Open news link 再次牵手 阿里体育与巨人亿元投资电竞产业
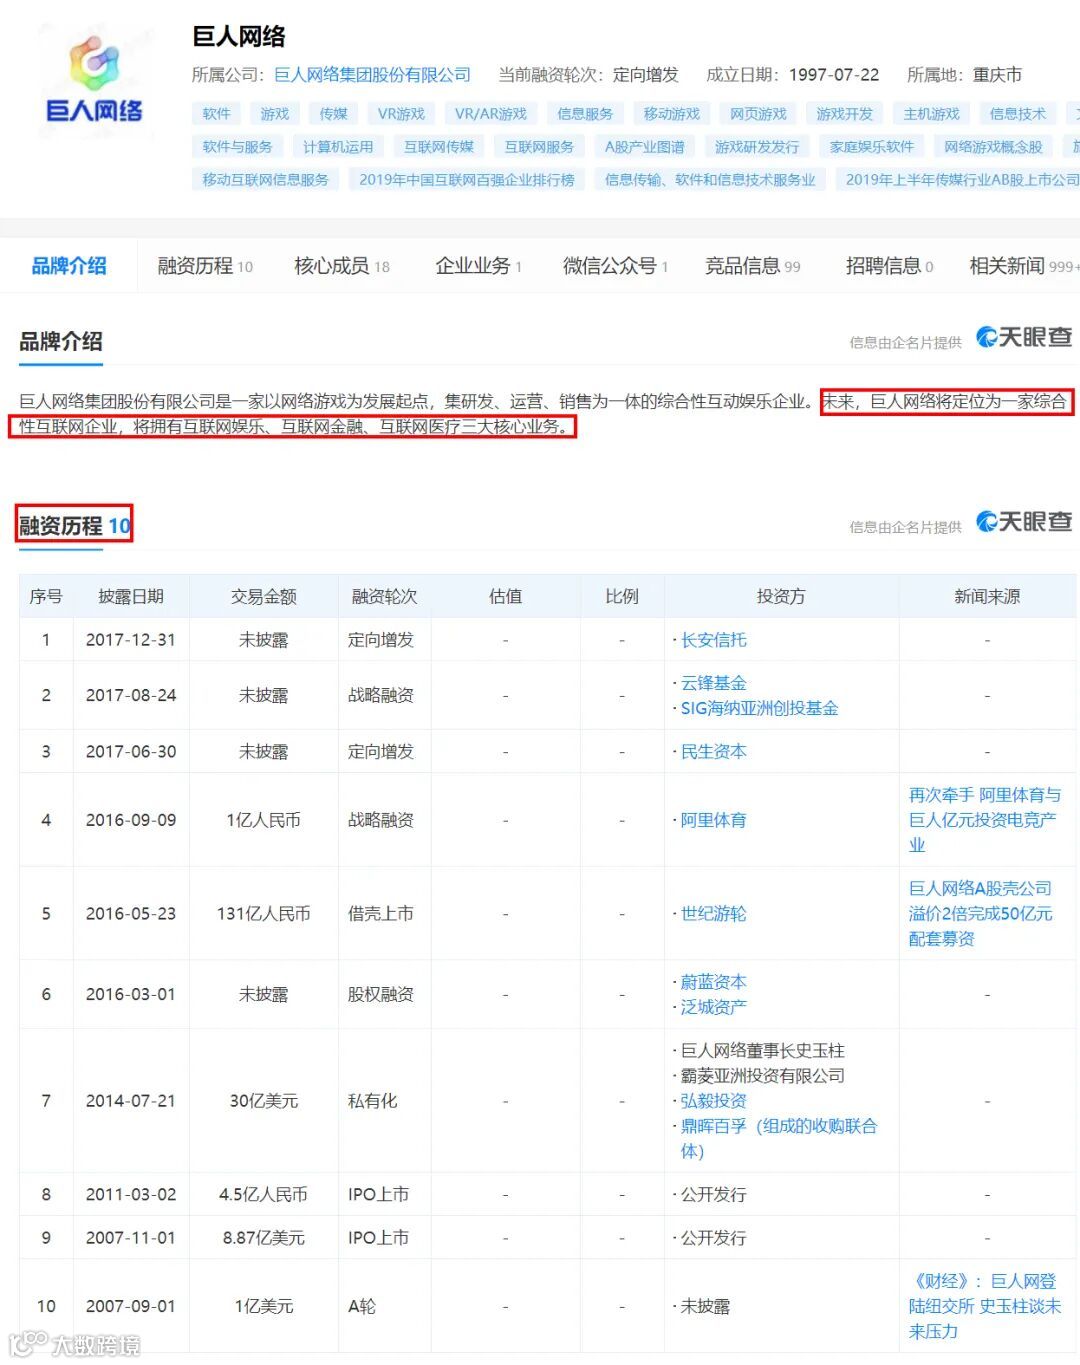1080x1365 pixels. click(x=985, y=820)
